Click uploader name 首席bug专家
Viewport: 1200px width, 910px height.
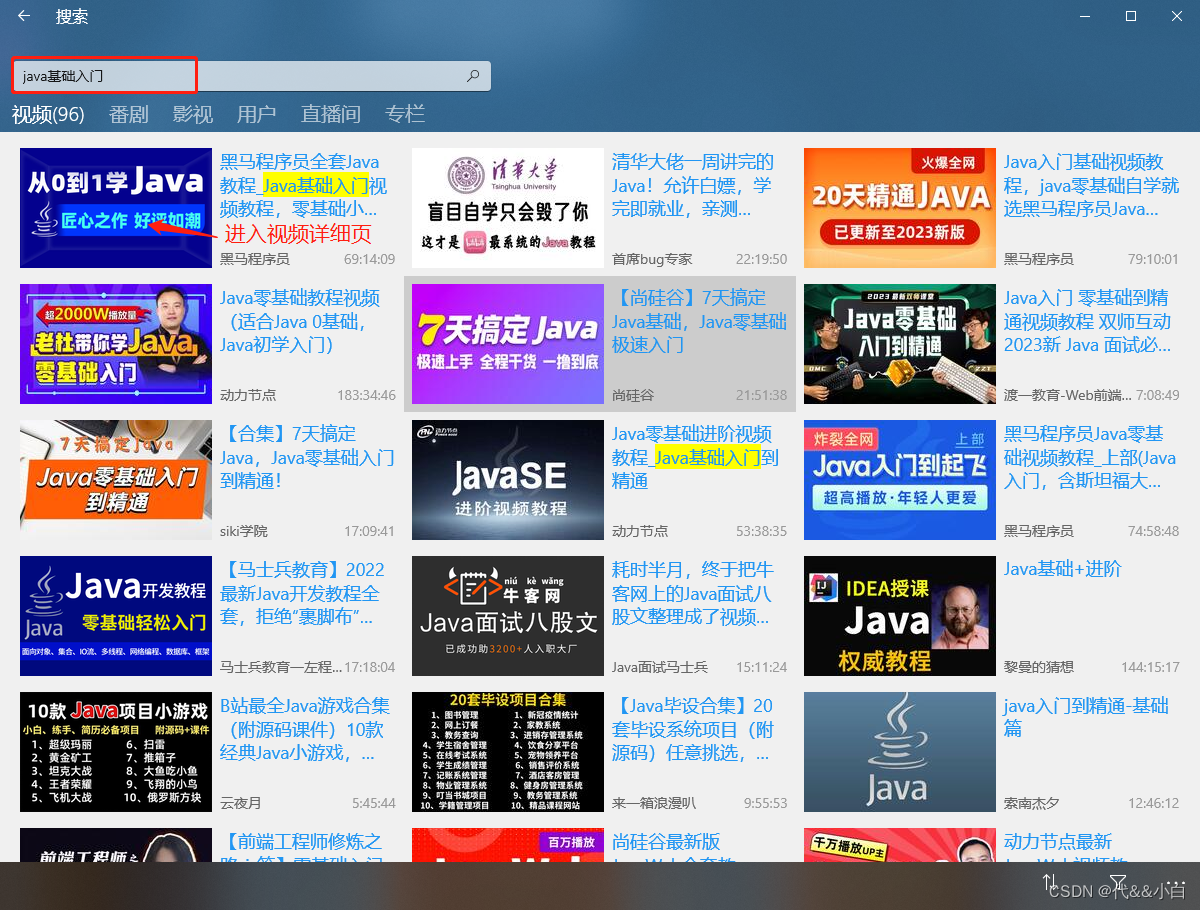[652, 259]
